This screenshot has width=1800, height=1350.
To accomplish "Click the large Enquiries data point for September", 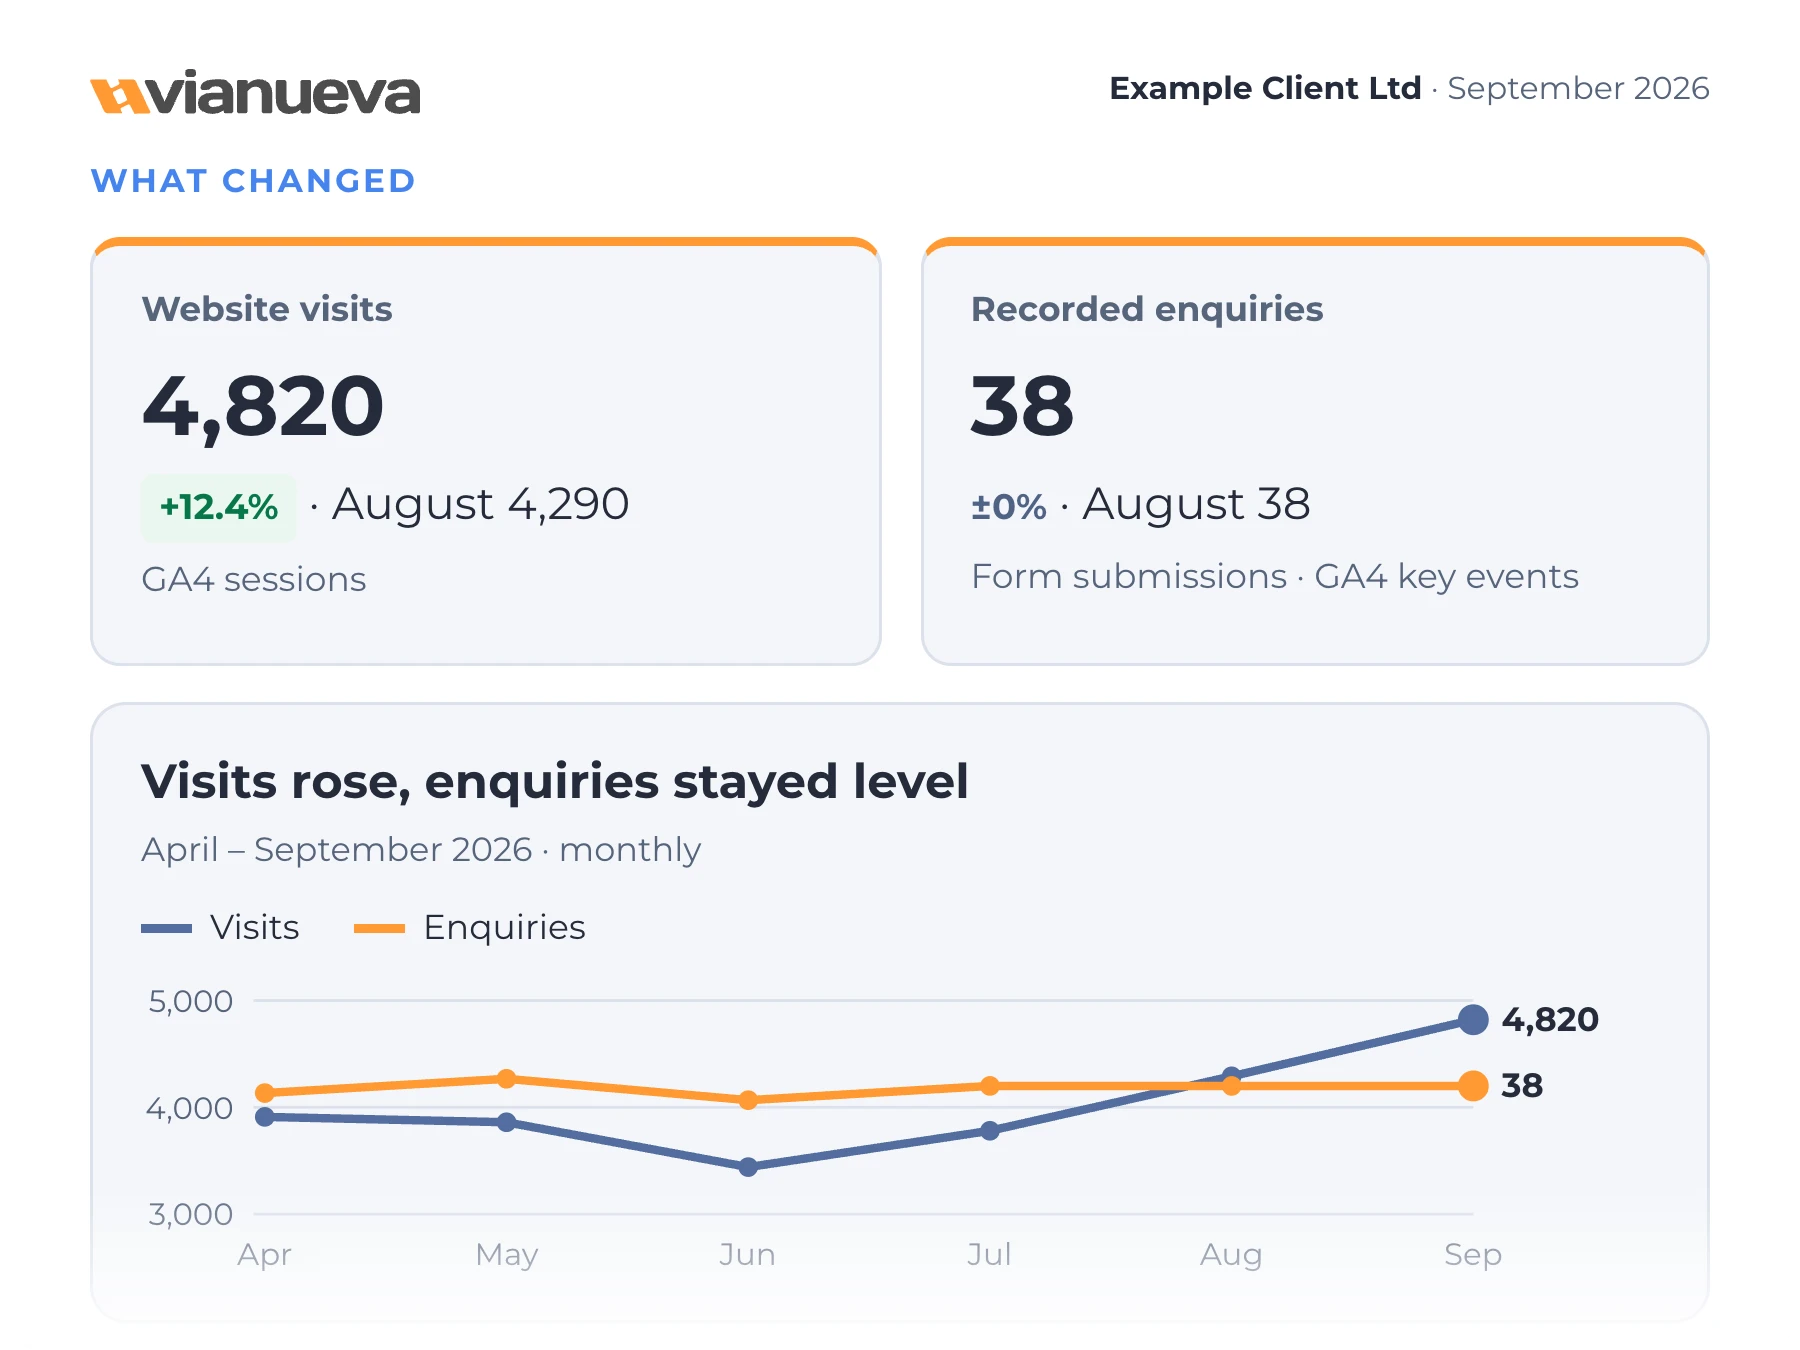I will click(x=1473, y=1086).
